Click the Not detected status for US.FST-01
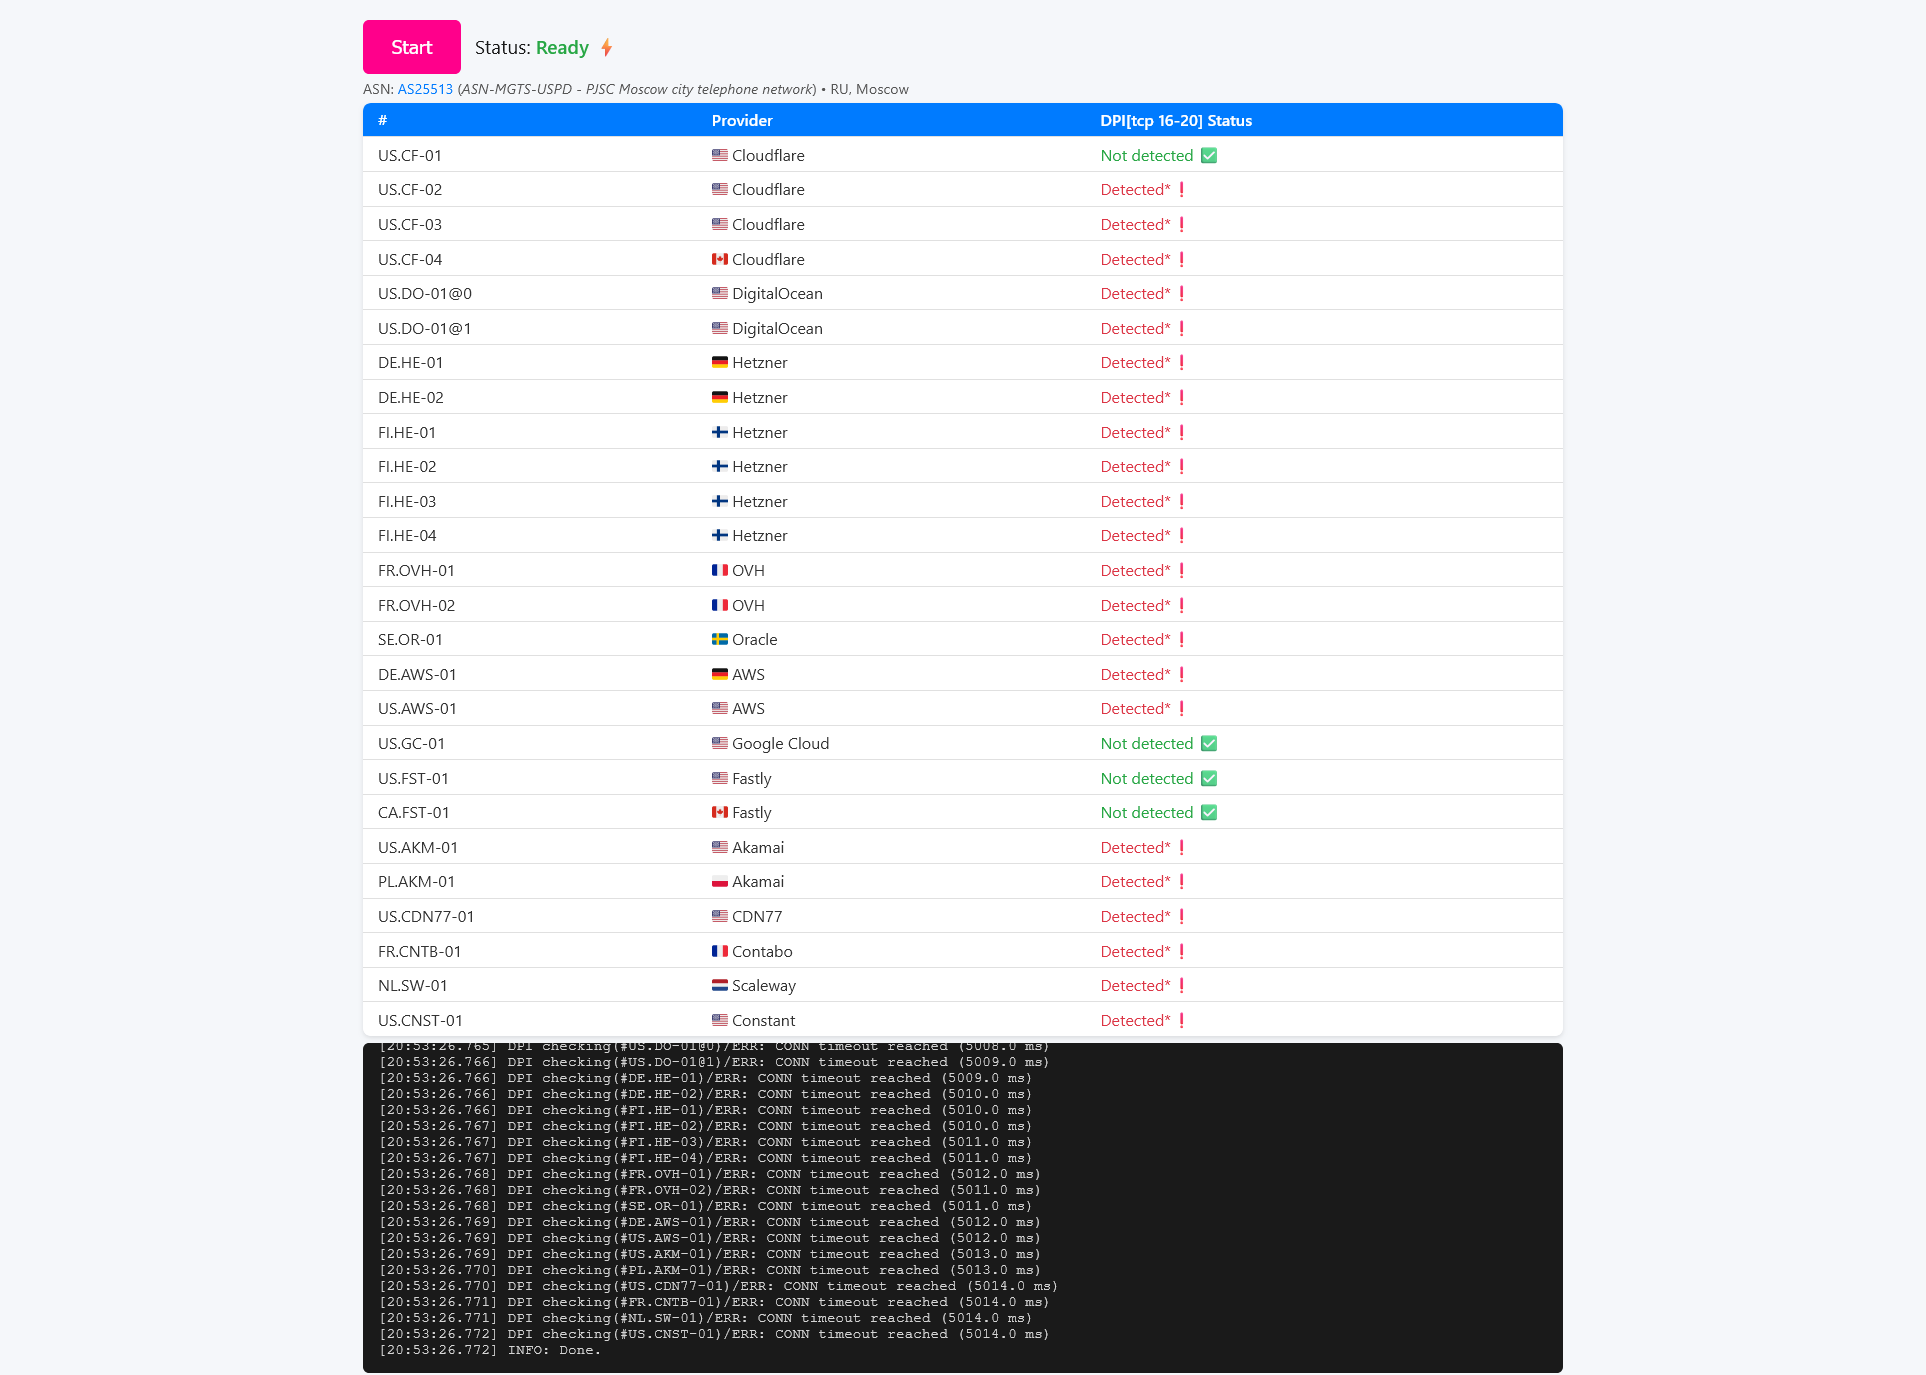This screenshot has height=1375, width=1926. tap(1146, 778)
